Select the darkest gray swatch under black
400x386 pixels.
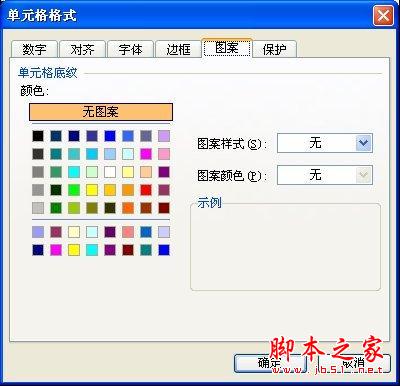pyautogui.click(x=38, y=154)
